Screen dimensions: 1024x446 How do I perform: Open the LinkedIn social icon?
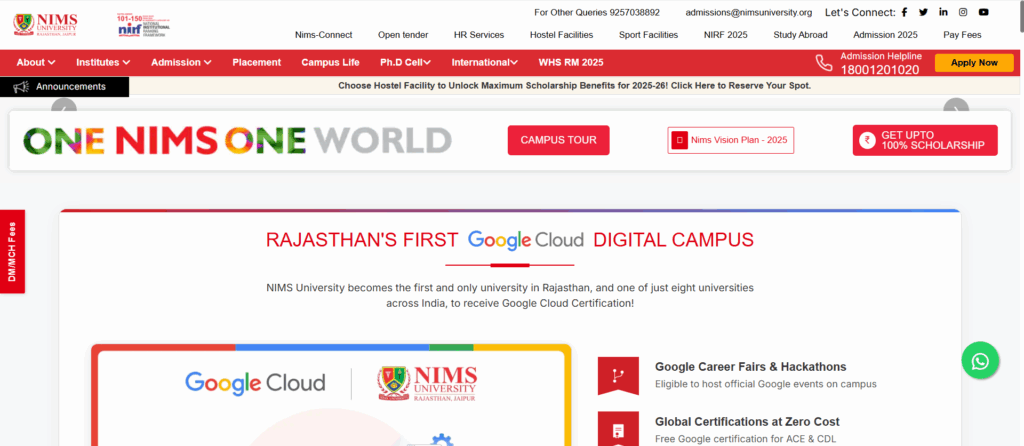click(943, 12)
